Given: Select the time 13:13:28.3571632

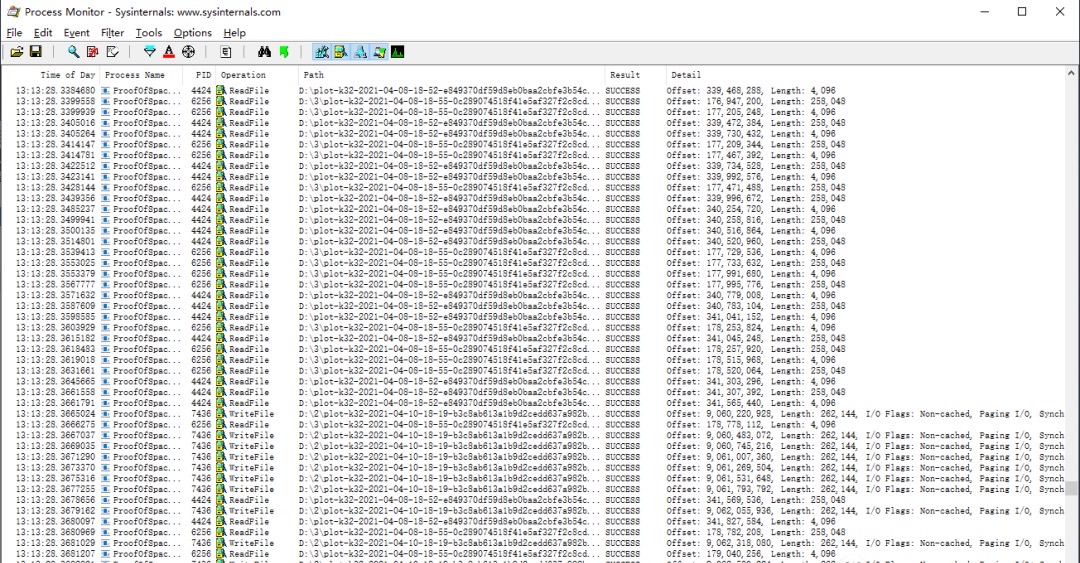Looking at the screenshot, I should pos(55,295).
